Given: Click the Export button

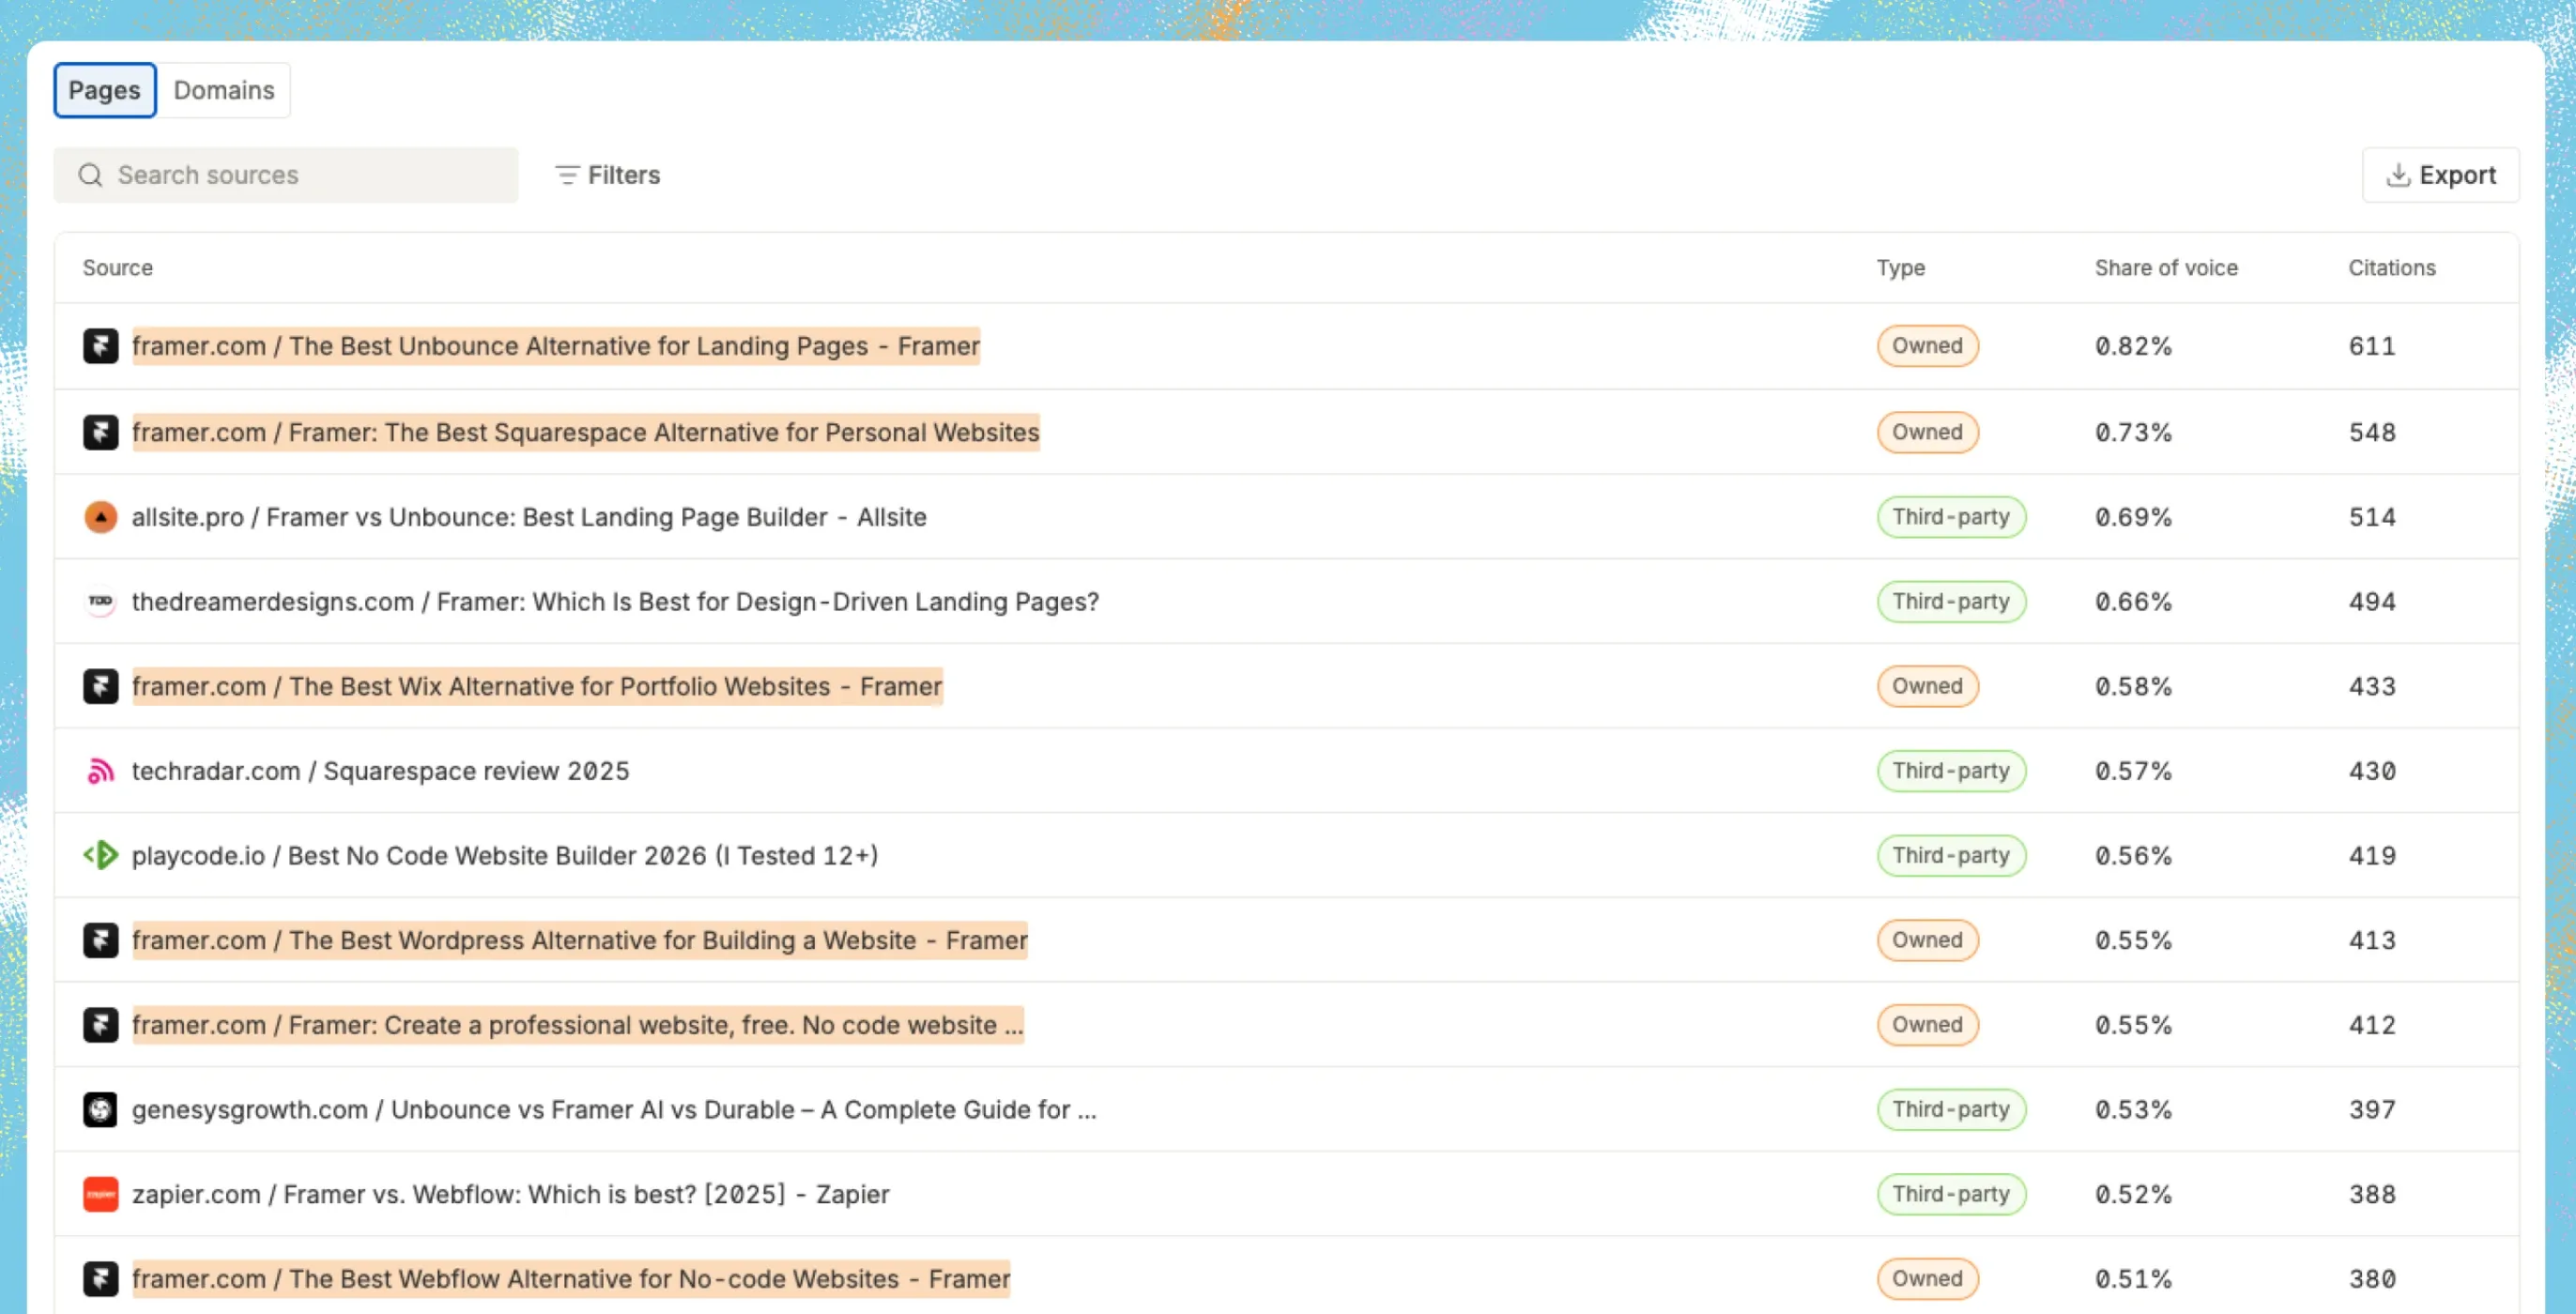Looking at the screenshot, I should [2440, 175].
